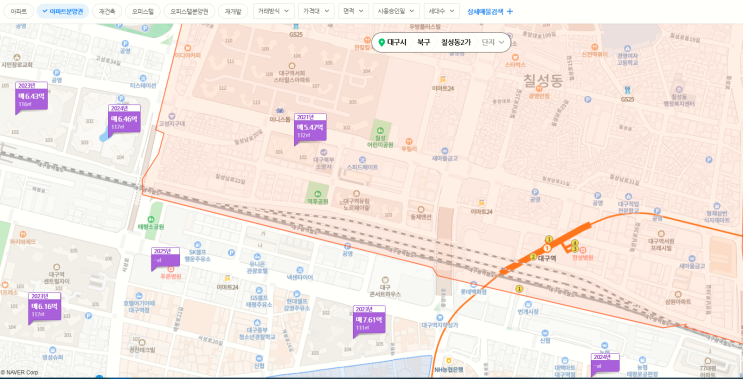Click the 대구역 station label

547,258
